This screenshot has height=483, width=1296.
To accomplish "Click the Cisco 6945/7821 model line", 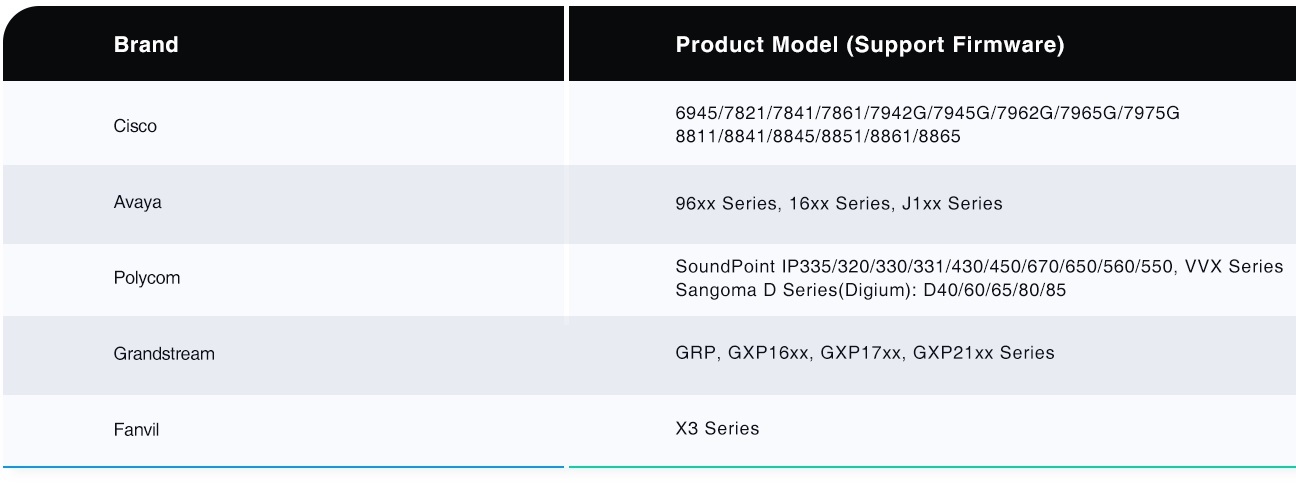I will coord(927,113).
